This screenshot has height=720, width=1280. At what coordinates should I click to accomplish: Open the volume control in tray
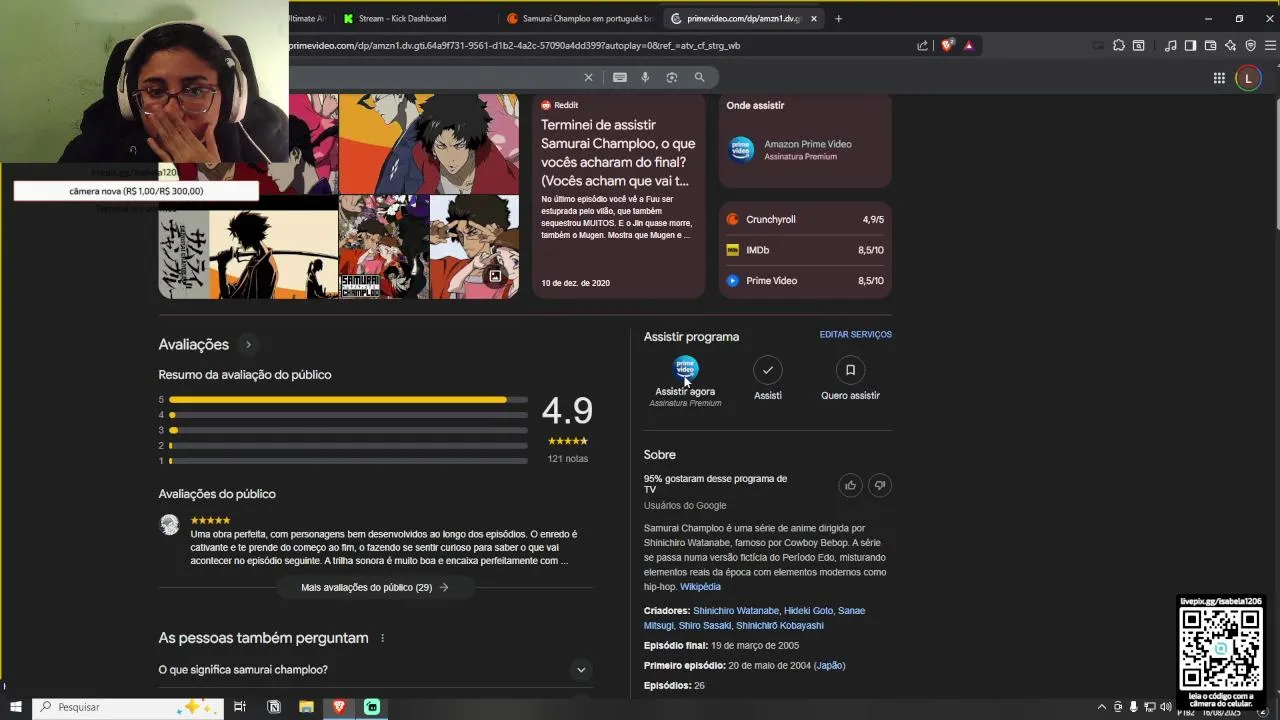click(x=1165, y=707)
